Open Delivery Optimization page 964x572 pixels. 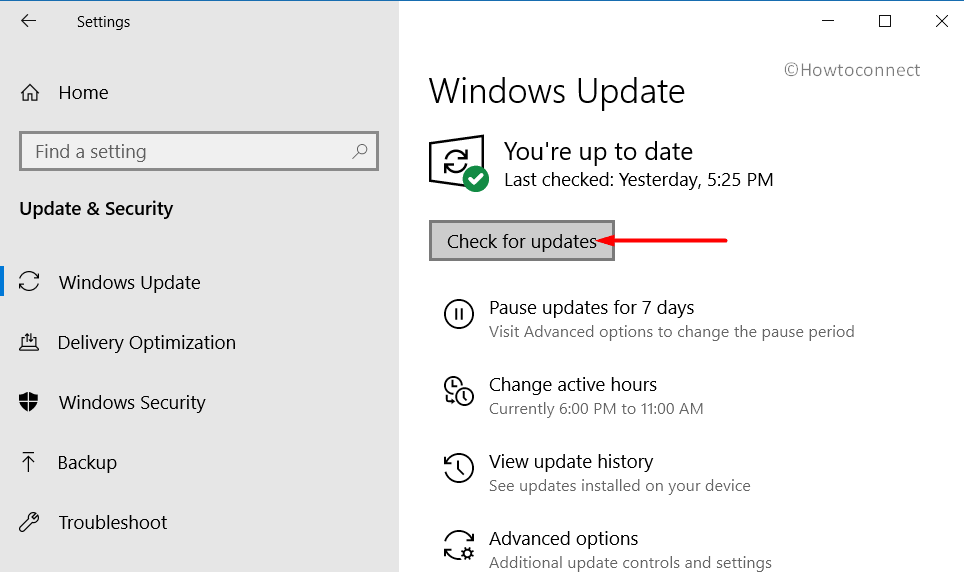[x=146, y=343]
